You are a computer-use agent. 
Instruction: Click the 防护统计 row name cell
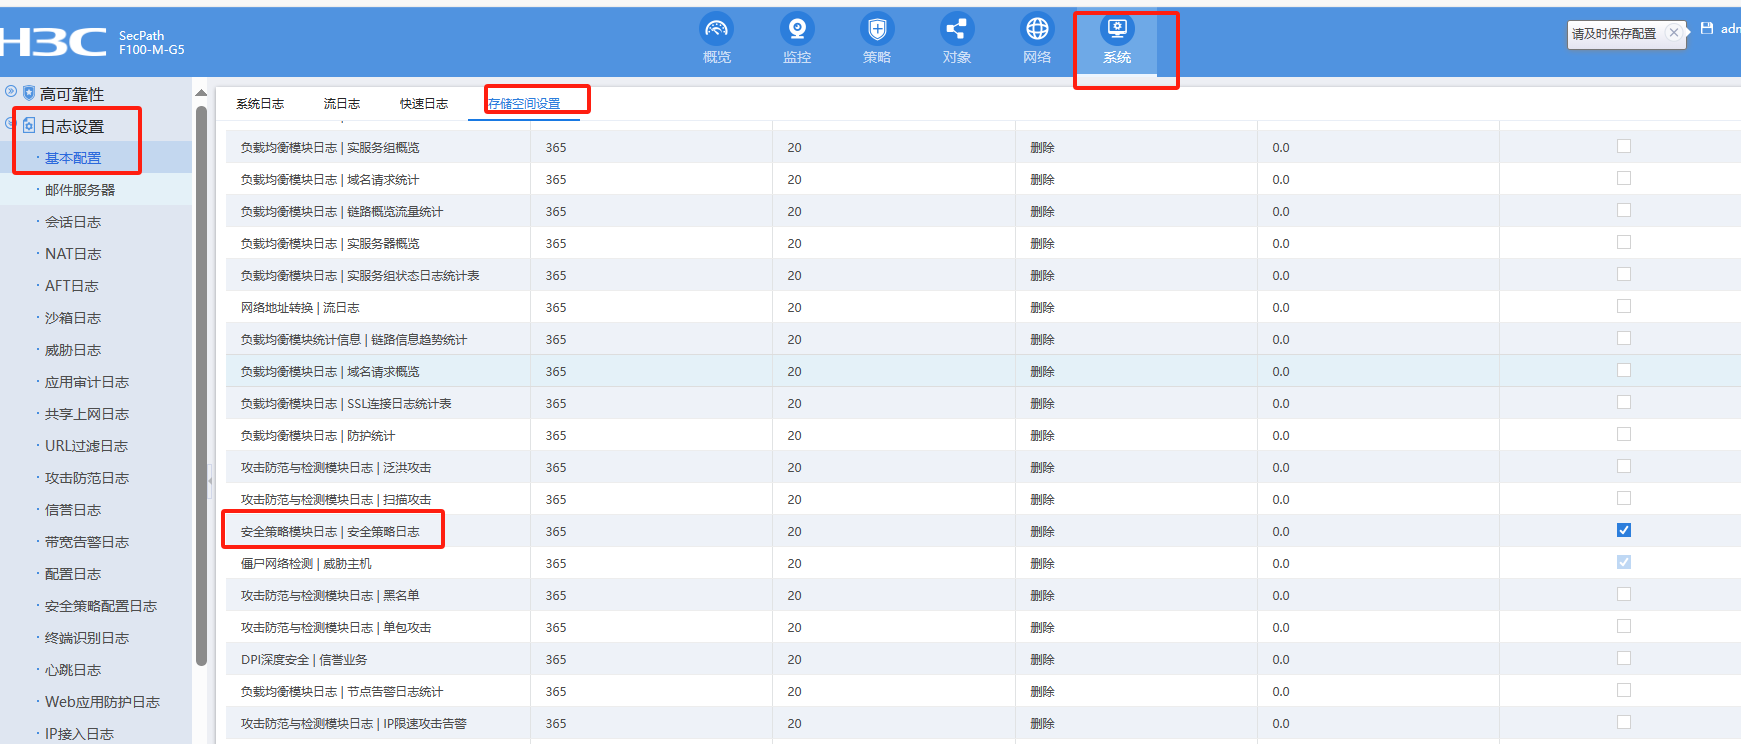[318, 436]
